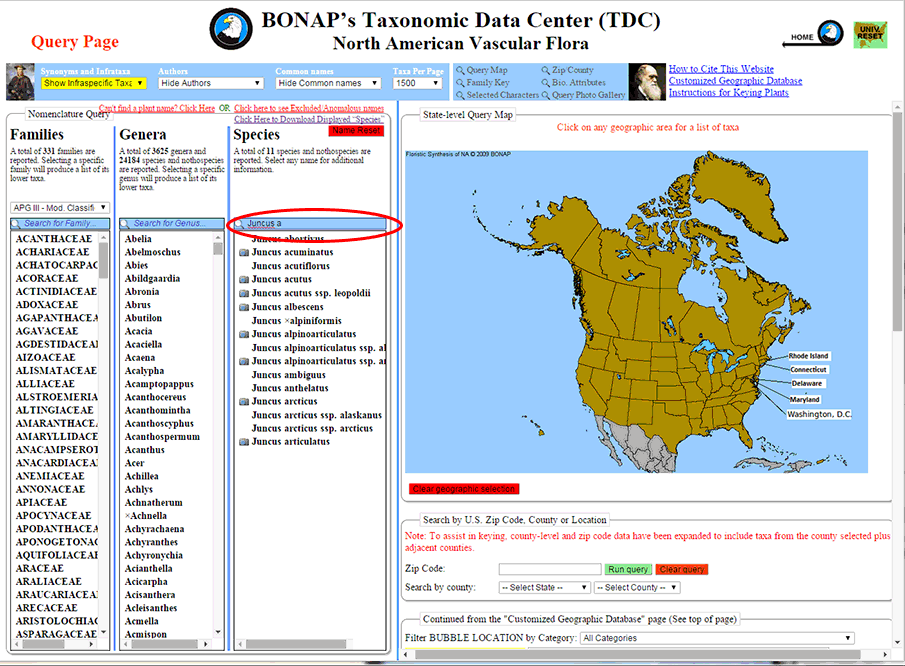905x666 pixels.
Task: Select ARACEAE in Families list
Action: (40, 568)
